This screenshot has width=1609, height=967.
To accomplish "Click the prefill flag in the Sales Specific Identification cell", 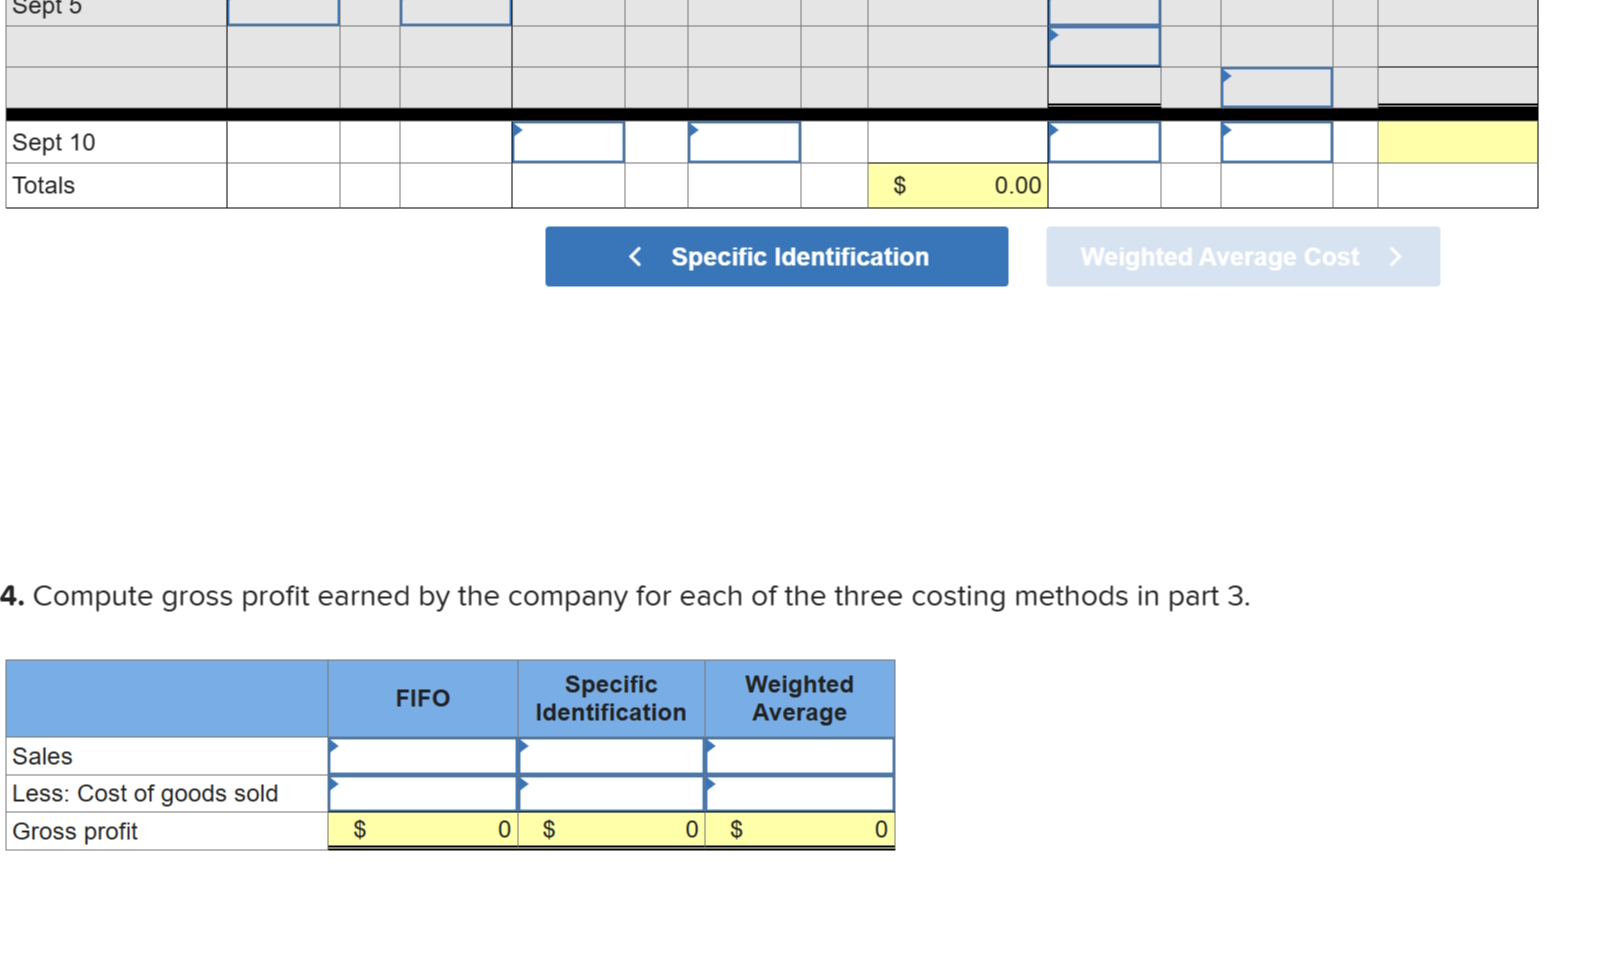I will (521, 748).
